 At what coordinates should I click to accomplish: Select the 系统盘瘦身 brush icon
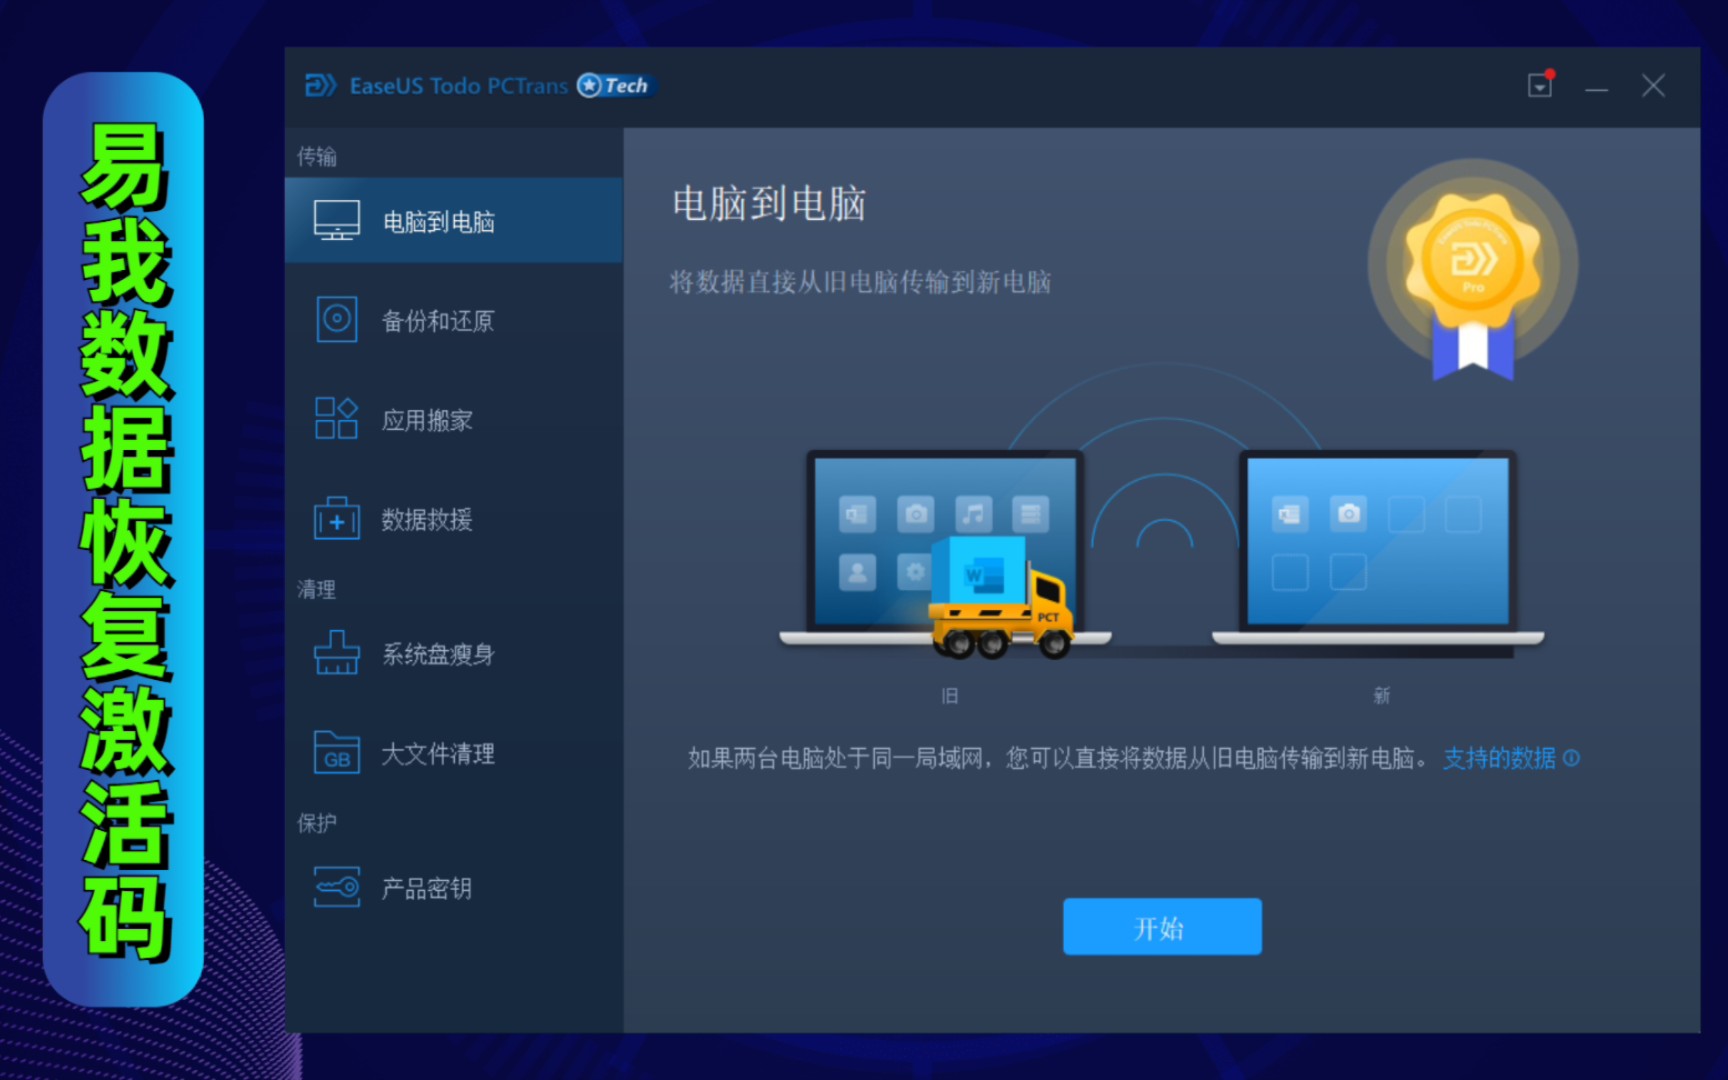tap(335, 654)
